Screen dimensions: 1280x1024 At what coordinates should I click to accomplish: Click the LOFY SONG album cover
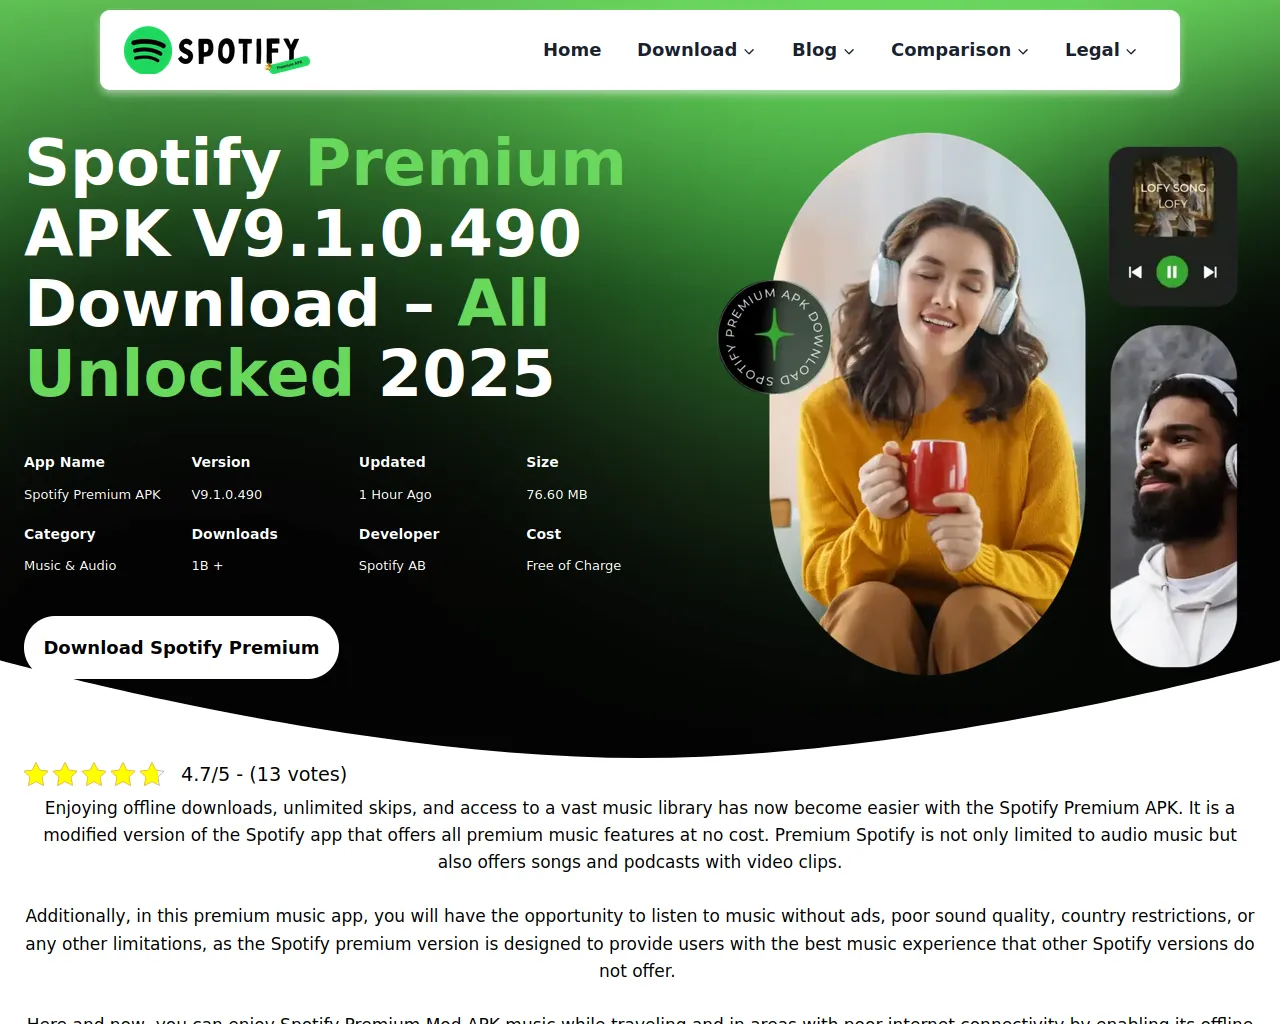pyautogui.click(x=1173, y=197)
